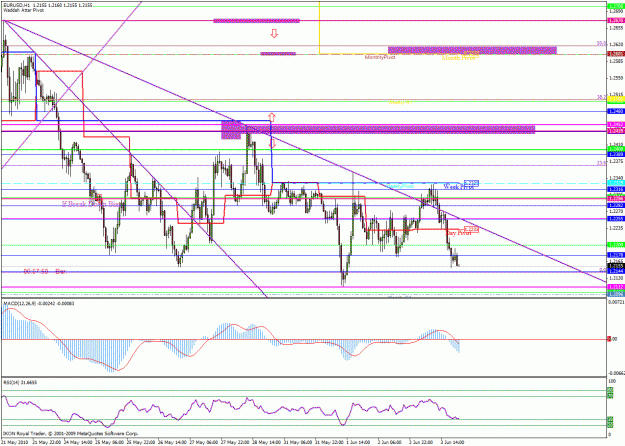Click the cyan WeeklyPivot label
Viewport: 625px width, 446px height.
(400, 186)
